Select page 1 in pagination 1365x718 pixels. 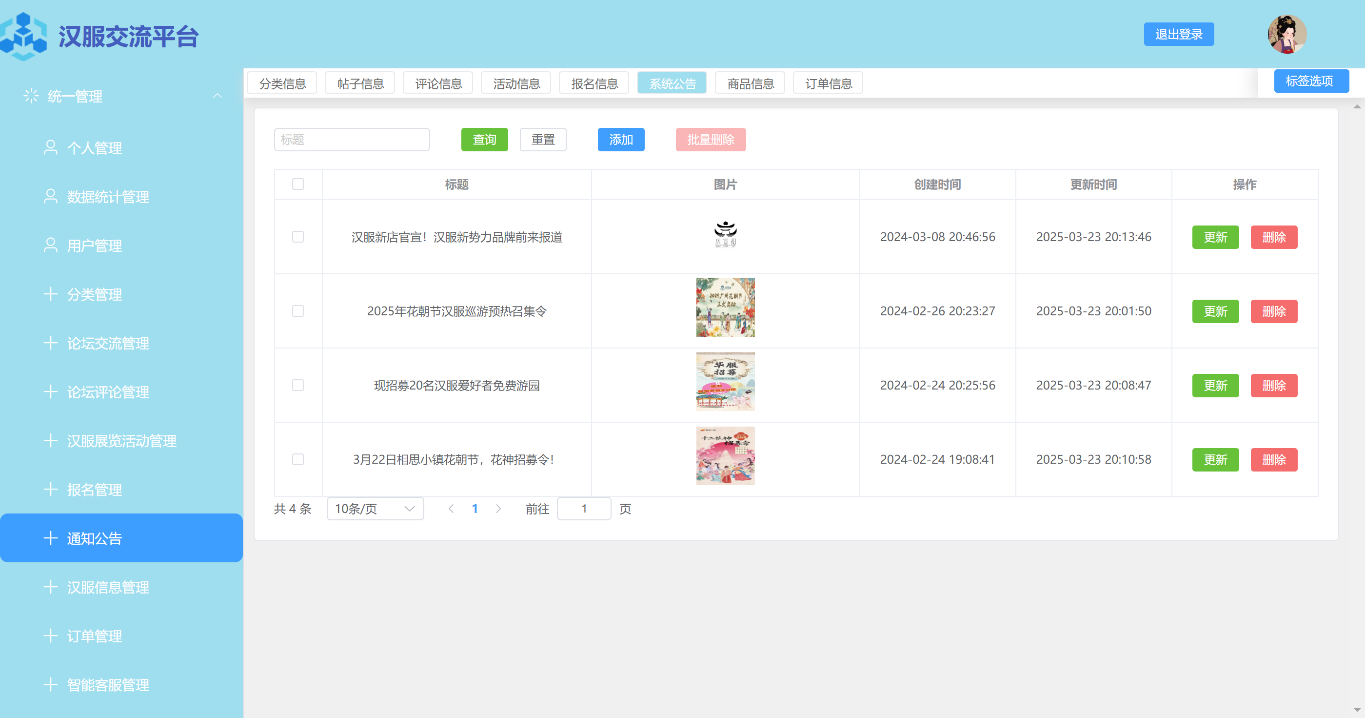coord(475,509)
